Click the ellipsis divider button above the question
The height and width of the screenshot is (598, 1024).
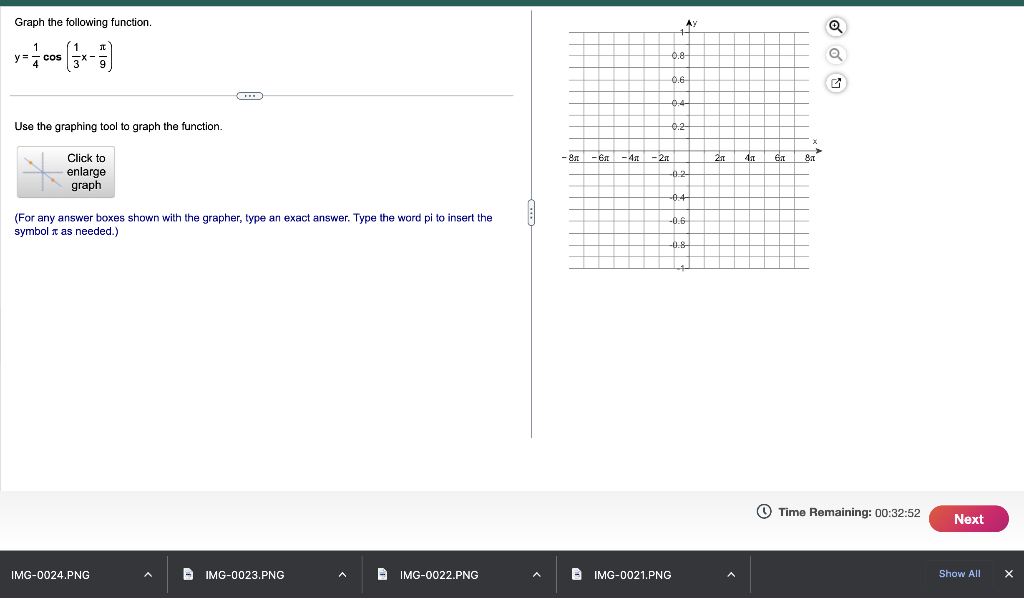249,95
